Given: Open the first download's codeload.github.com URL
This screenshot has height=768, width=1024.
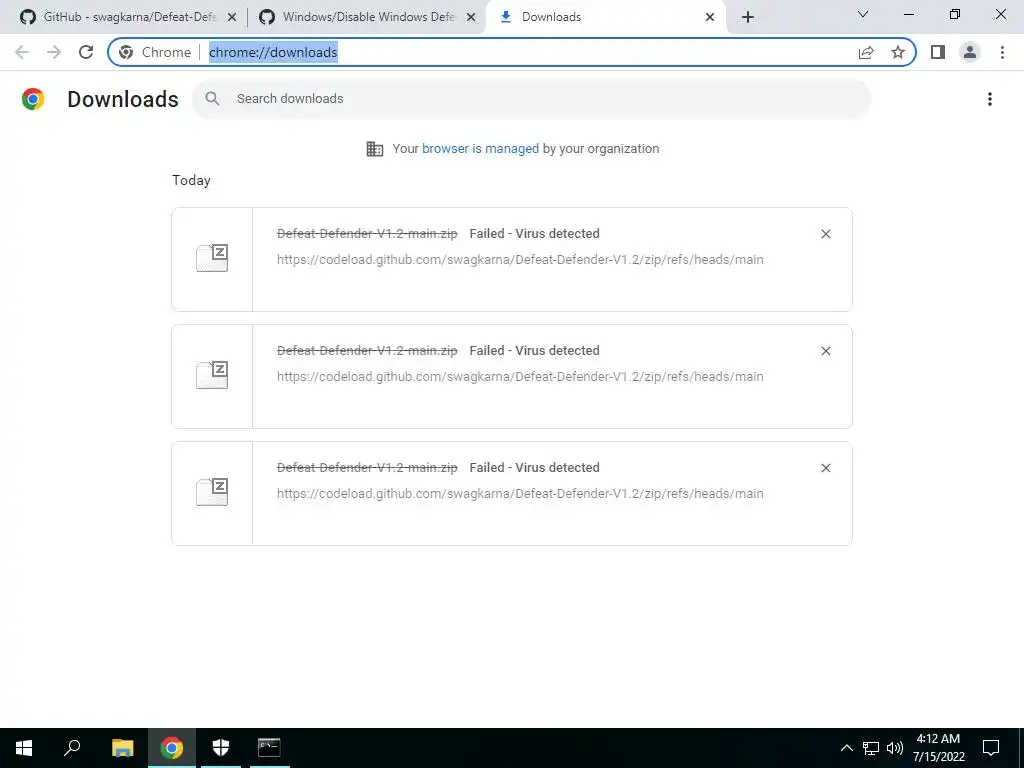Looking at the screenshot, I should pyautogui.click(x=520, y=260).
